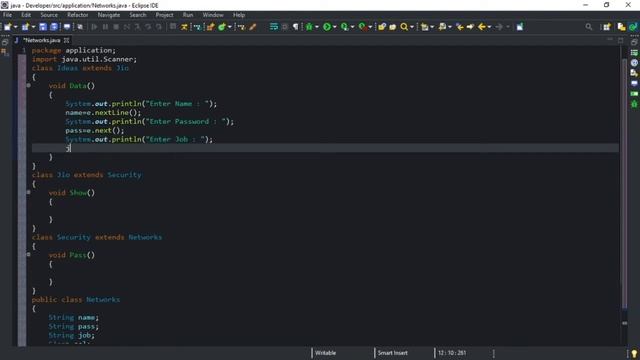Open the Source menu

click(x=49, y=15)
